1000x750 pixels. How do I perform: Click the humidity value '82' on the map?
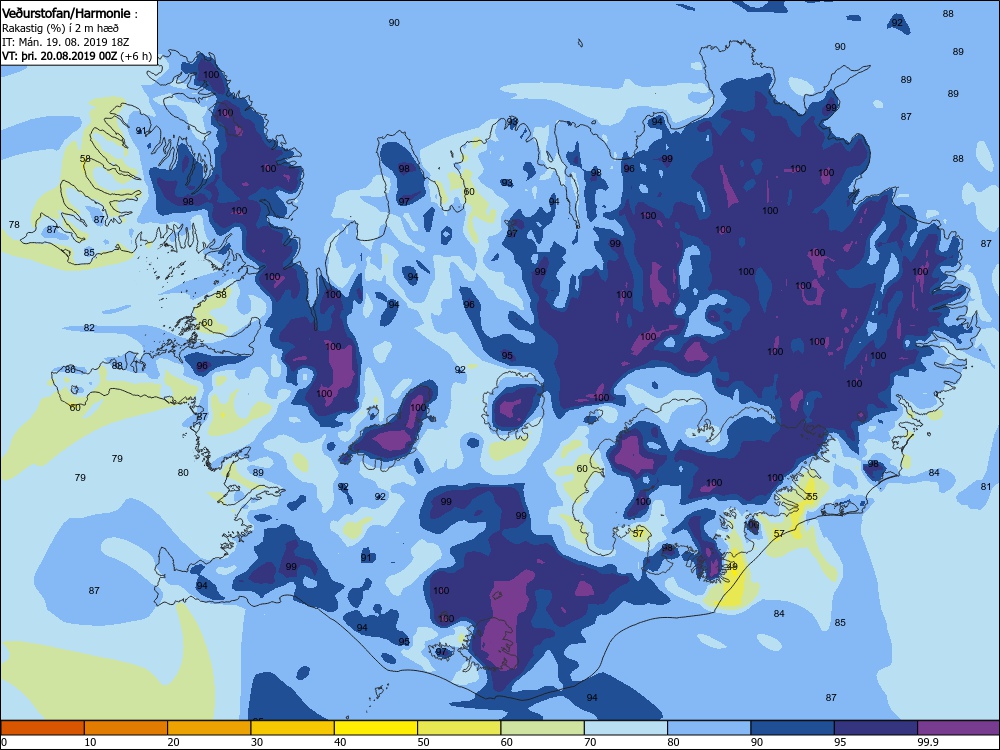click(x=89, y=328)
